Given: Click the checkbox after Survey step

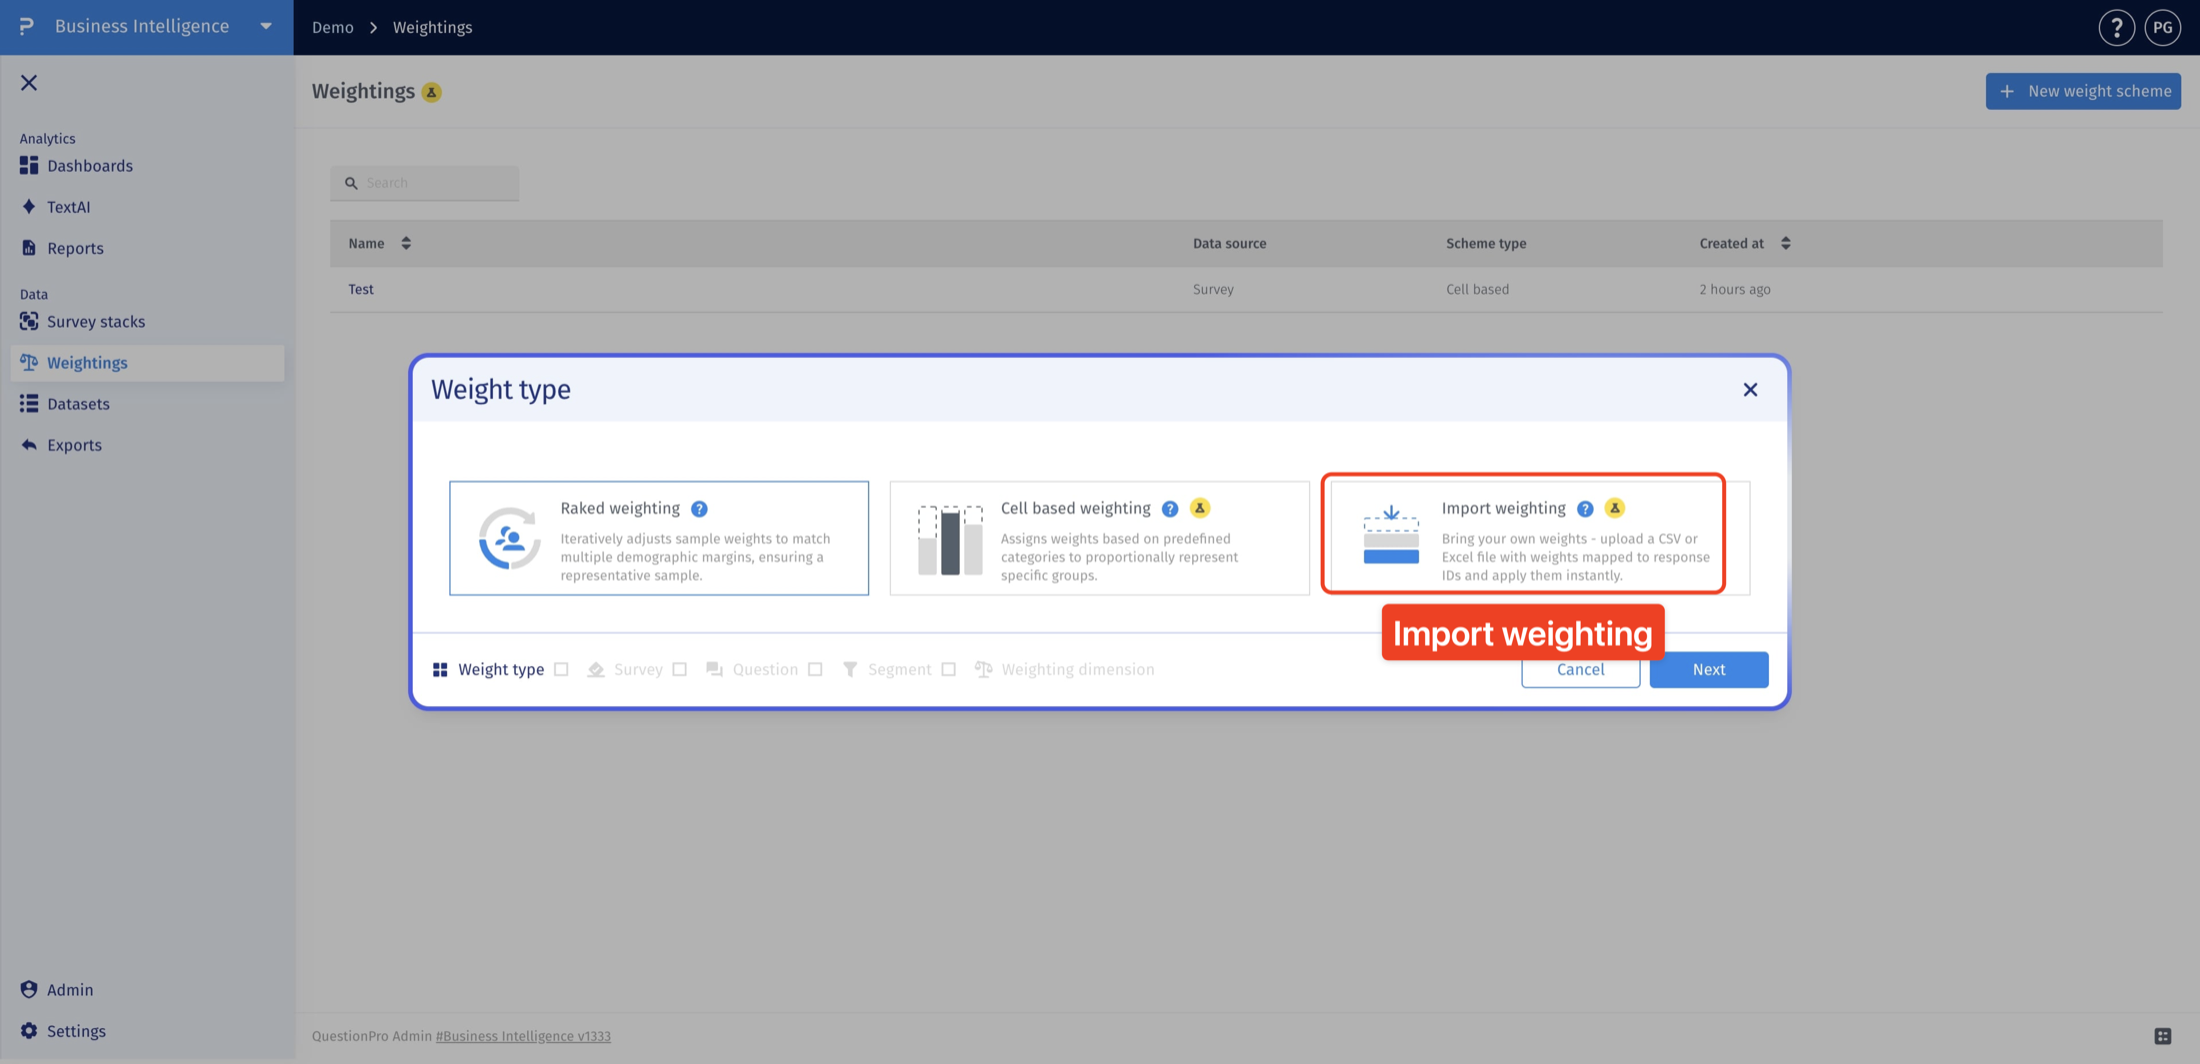Looking at the screenshot, I should click(x=680, y=670).
